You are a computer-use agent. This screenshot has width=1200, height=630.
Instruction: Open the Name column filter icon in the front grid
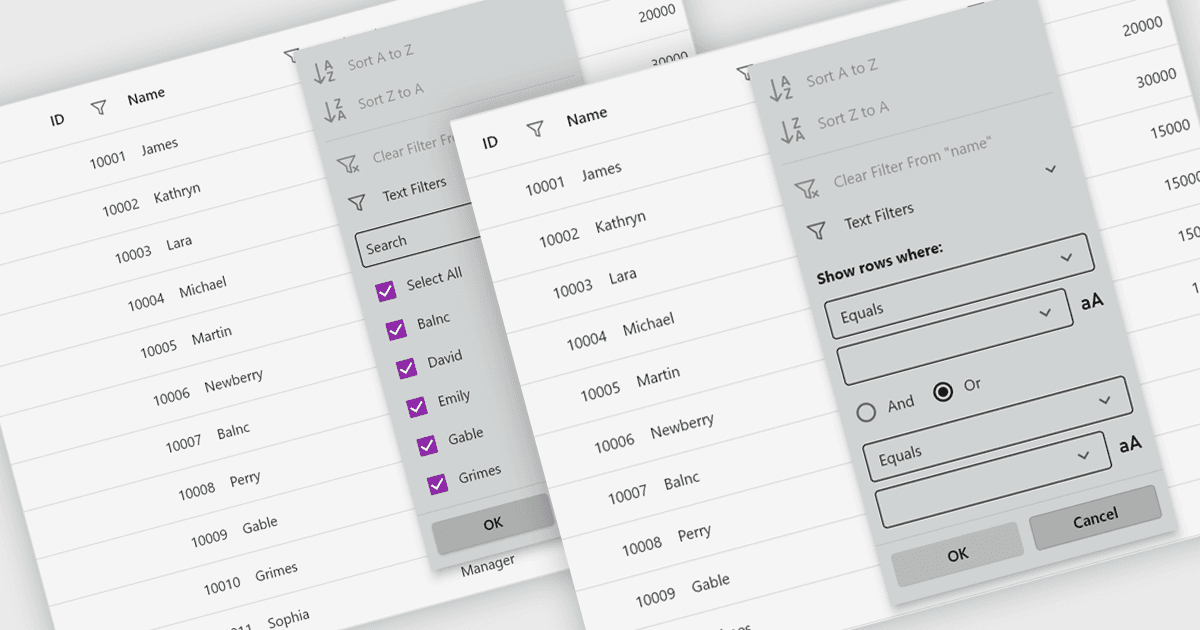click(745, 72)
